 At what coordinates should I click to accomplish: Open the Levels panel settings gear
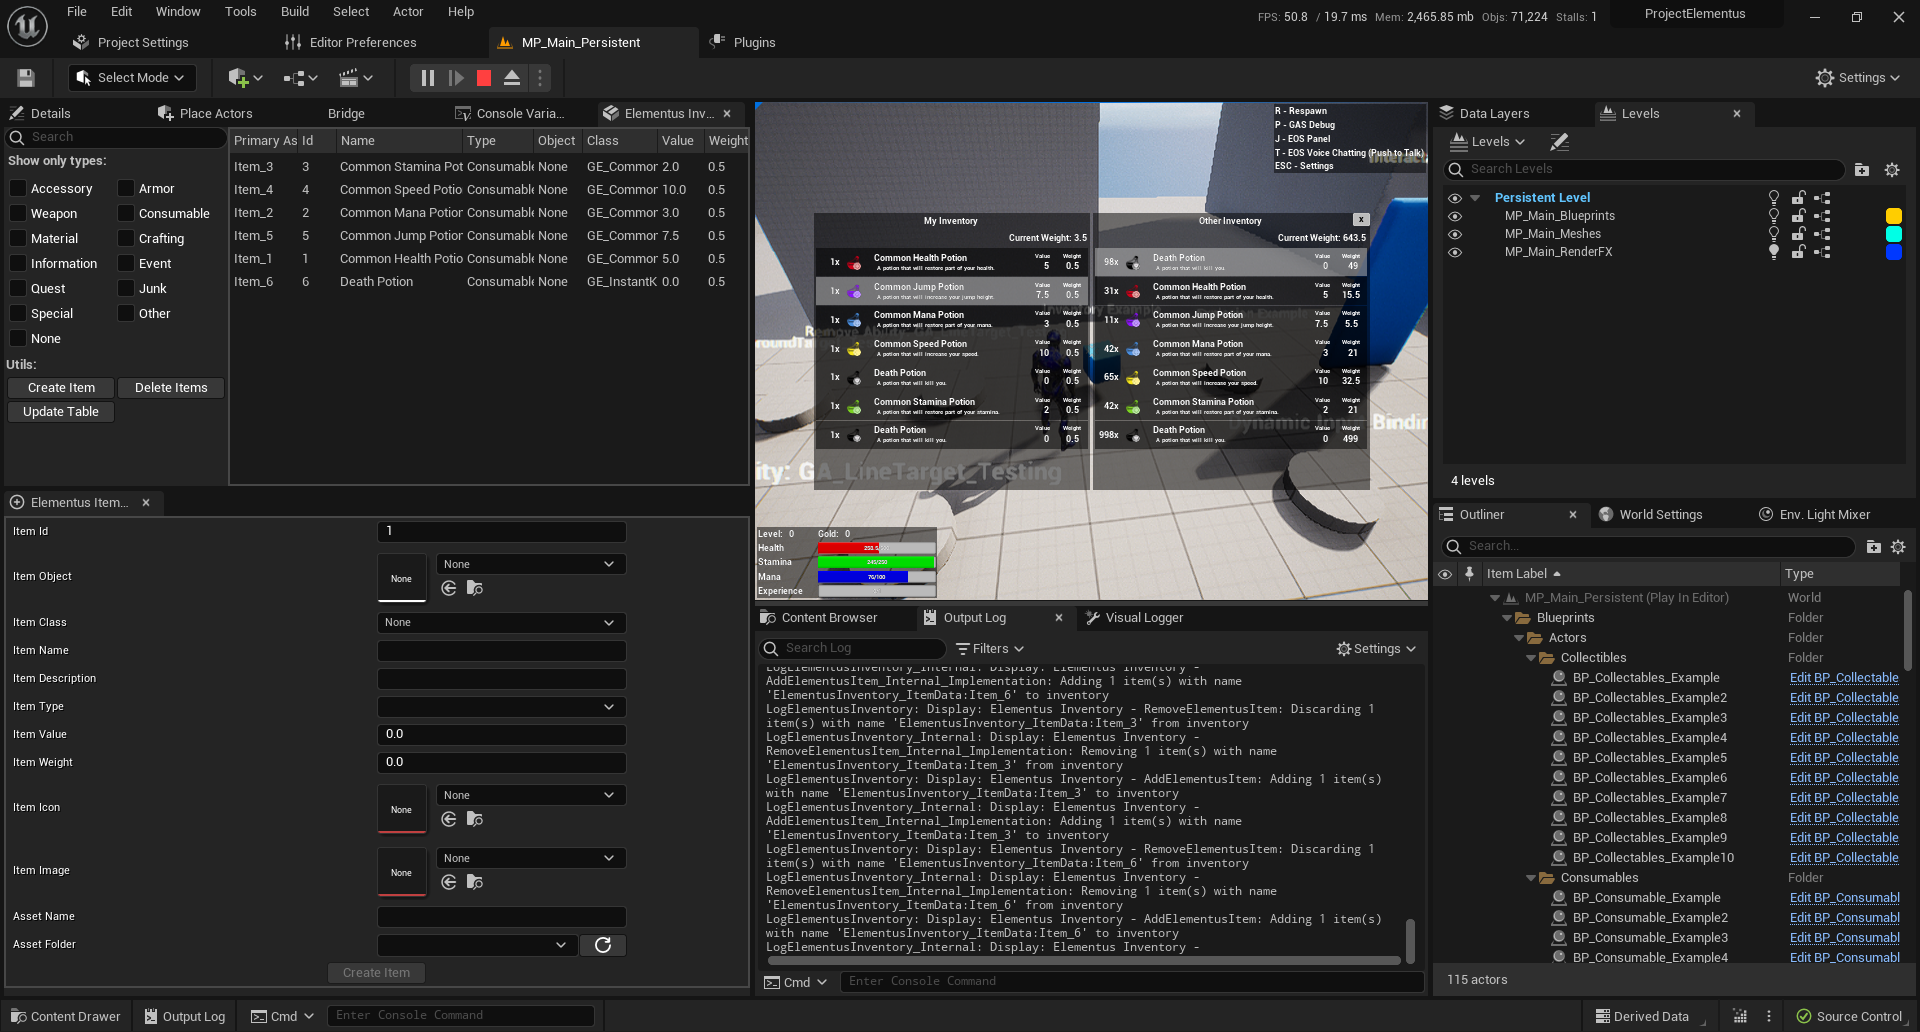(x=1893, y=170)
